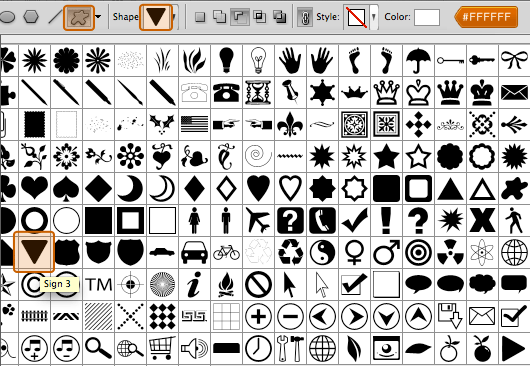Select the highlighted Sign 3 triangle shape
Image resolution: width=530 pixels, height=366 pixels.
pos(34,252)
